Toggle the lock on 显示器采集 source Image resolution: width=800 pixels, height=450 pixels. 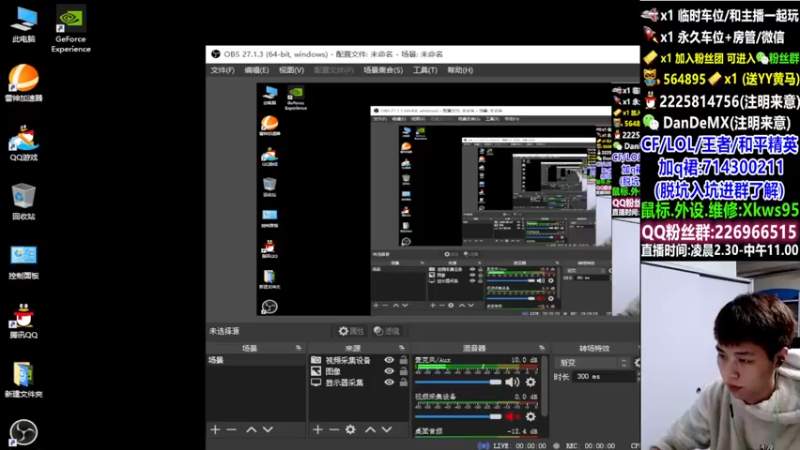[403, 383]
